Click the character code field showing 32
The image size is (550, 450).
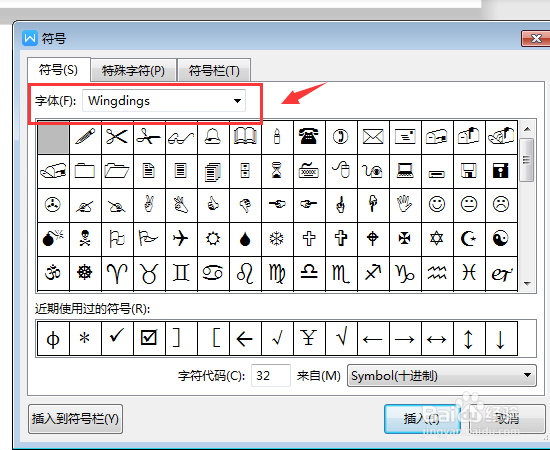point(270,376)
